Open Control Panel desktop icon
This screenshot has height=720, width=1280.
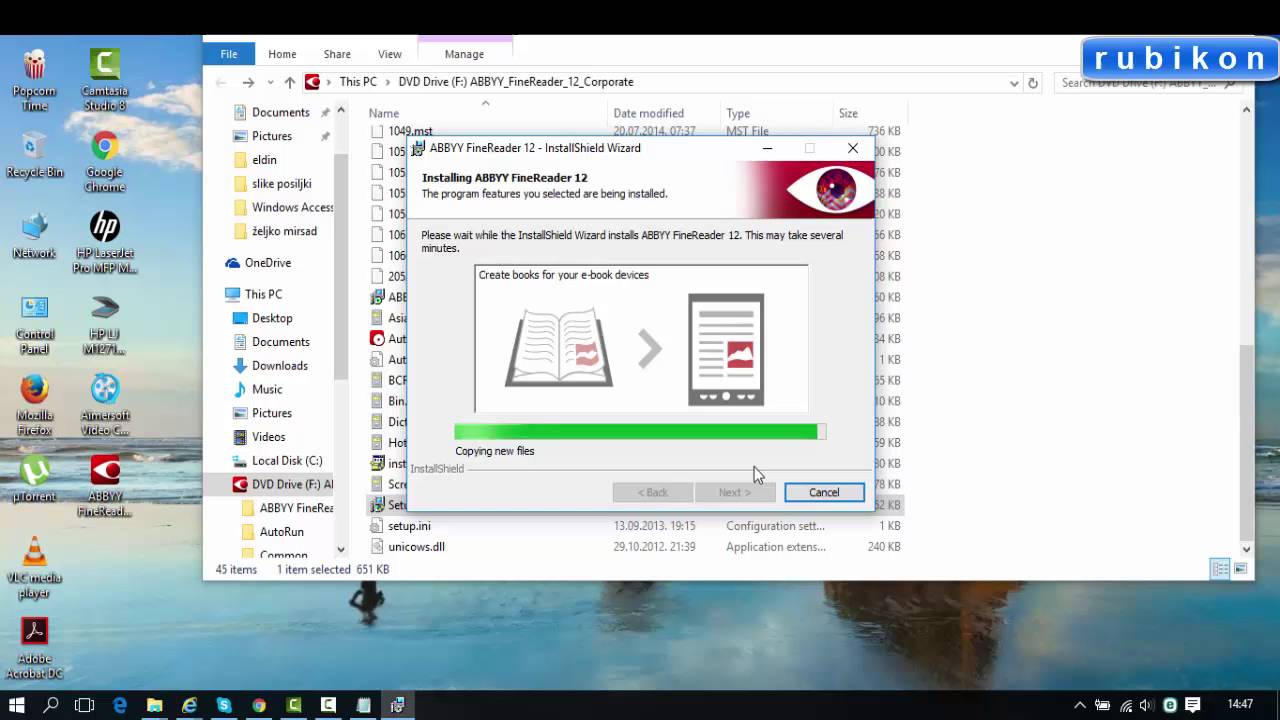click(x=35, y=325)
